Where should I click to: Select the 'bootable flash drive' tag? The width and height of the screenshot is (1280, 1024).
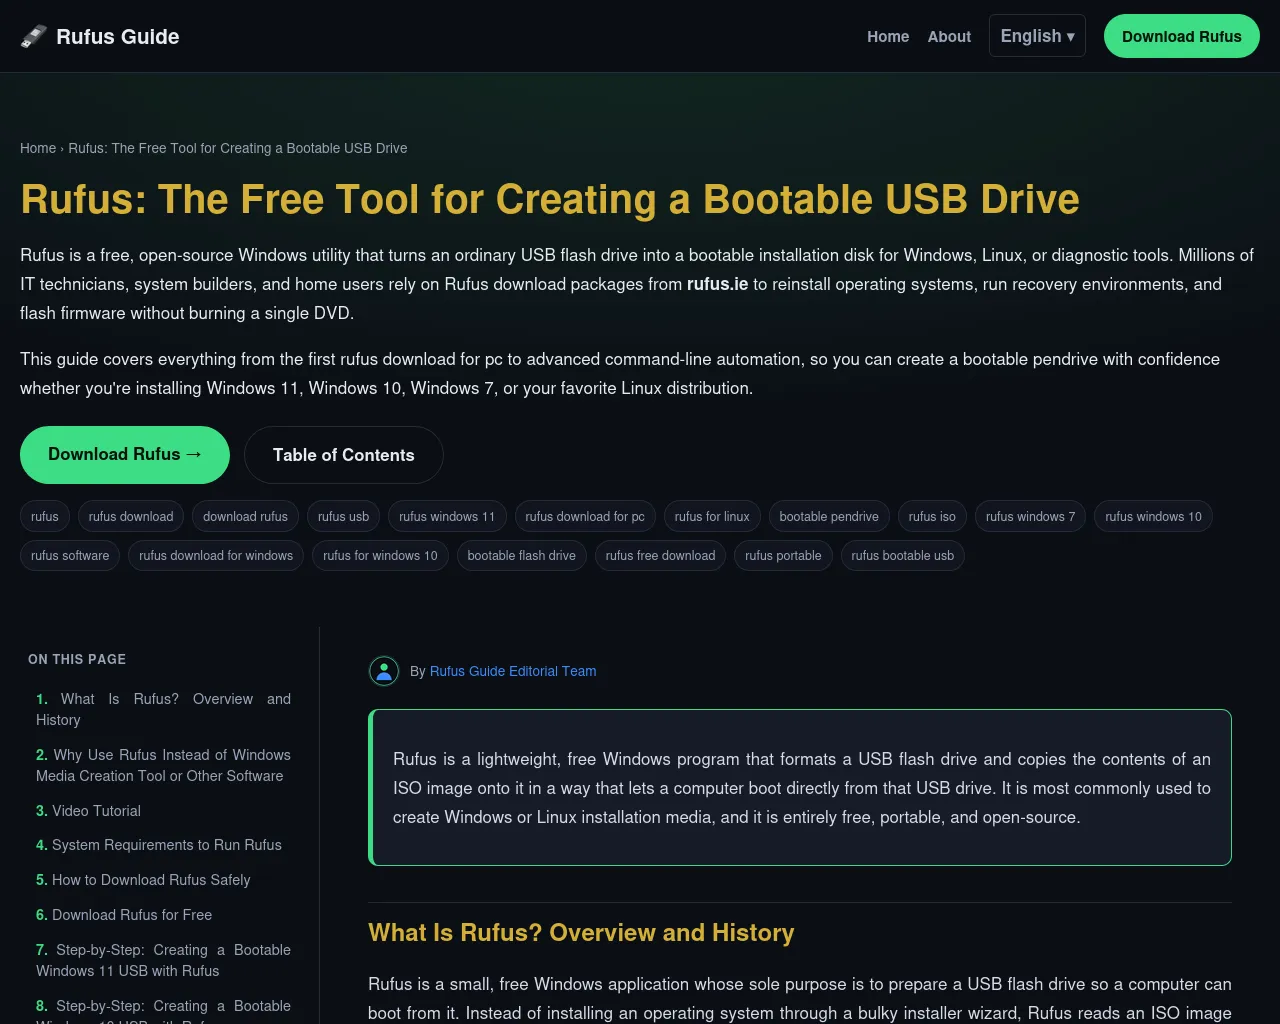coord(521,555)
